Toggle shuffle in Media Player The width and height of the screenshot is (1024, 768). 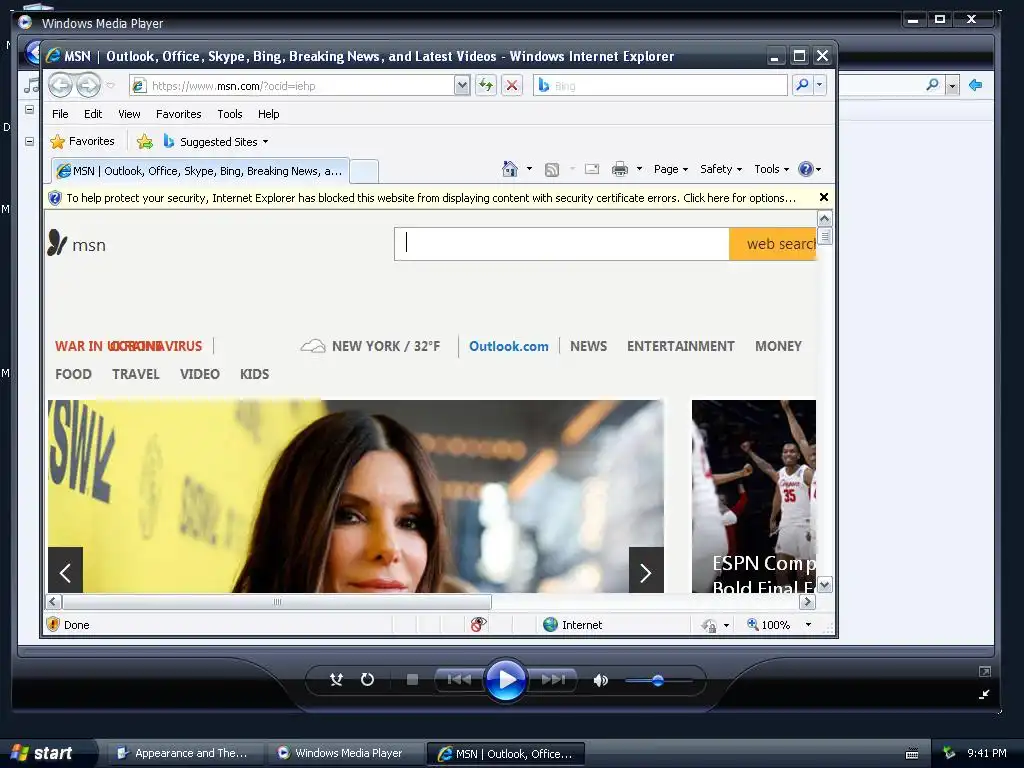click(x=336, y=680)
